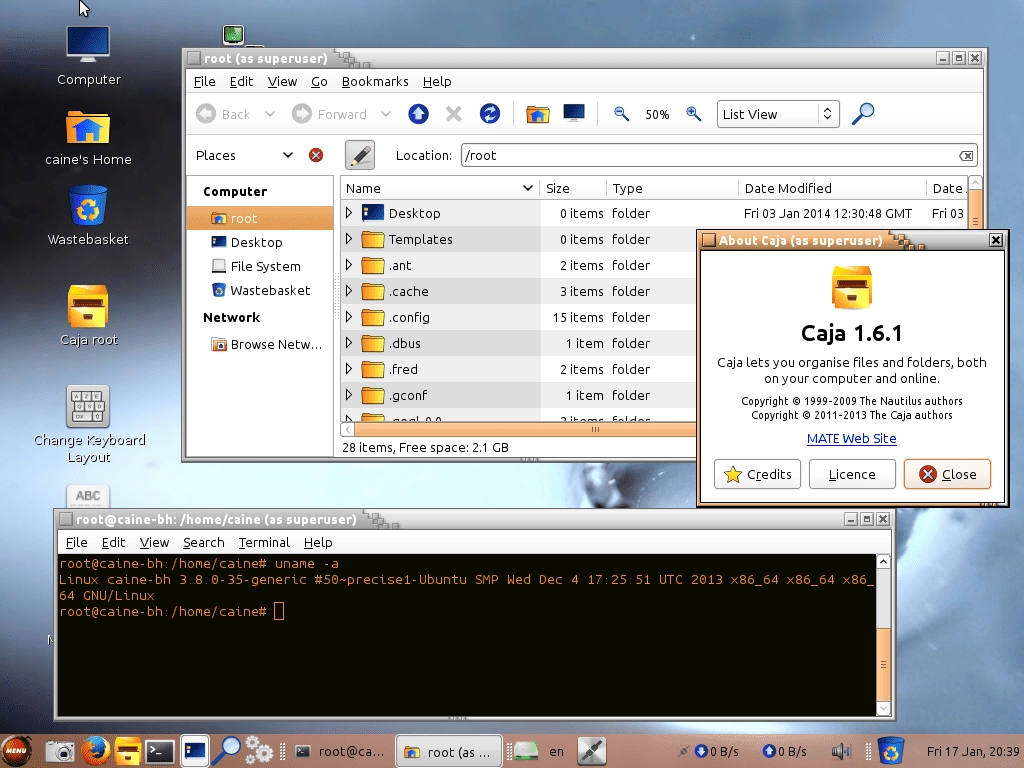This screenshot has height=768, width=1024.
Task: Open the Bookmarks menu in Caja
Action: click(x=375, y=82)
